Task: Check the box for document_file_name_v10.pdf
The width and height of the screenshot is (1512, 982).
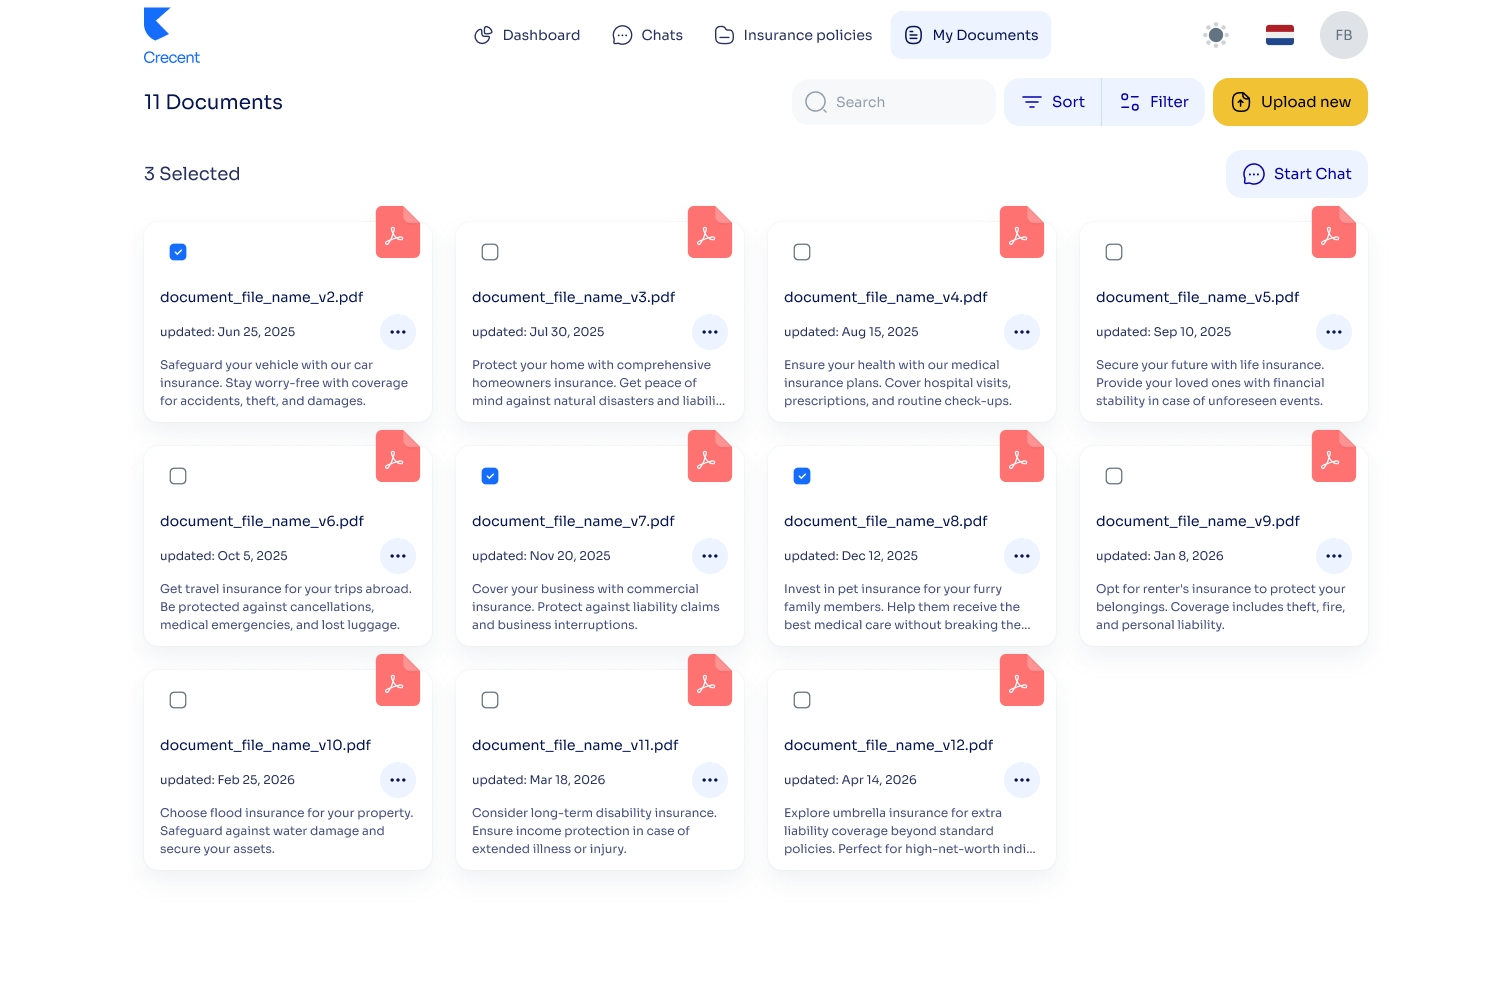Action: (x=178, y=700)
